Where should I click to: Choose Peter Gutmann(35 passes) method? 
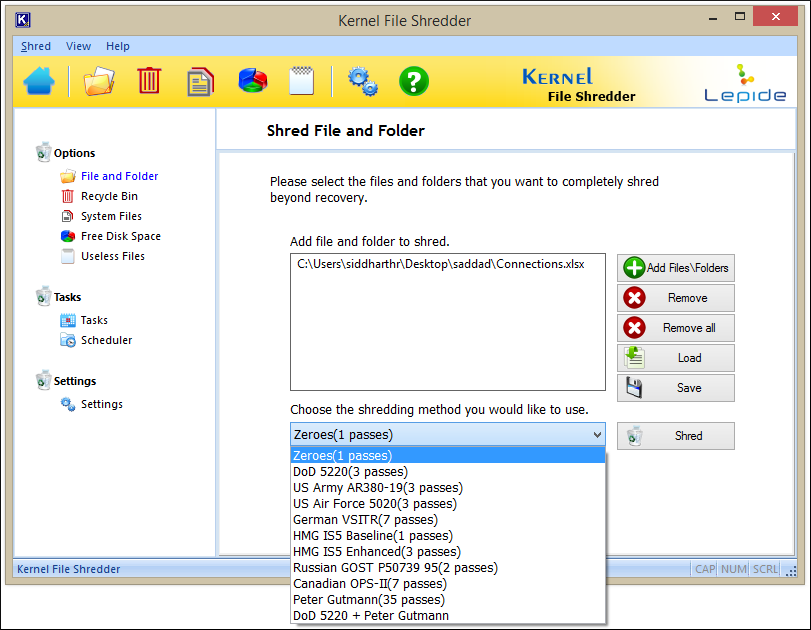[x=448, y=600]
